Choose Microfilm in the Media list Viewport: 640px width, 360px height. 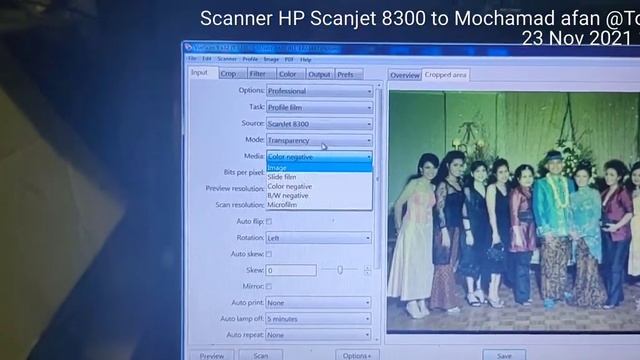(319, 204)
